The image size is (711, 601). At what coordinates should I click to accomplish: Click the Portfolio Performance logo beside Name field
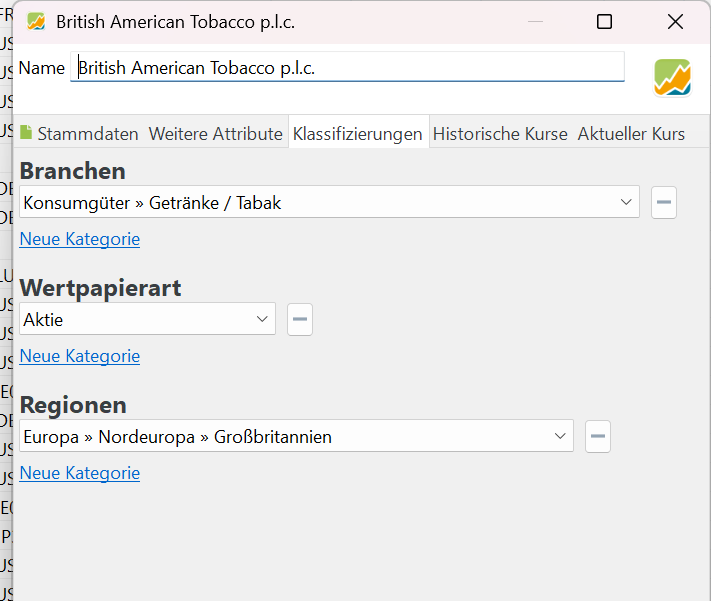[672, 77]
